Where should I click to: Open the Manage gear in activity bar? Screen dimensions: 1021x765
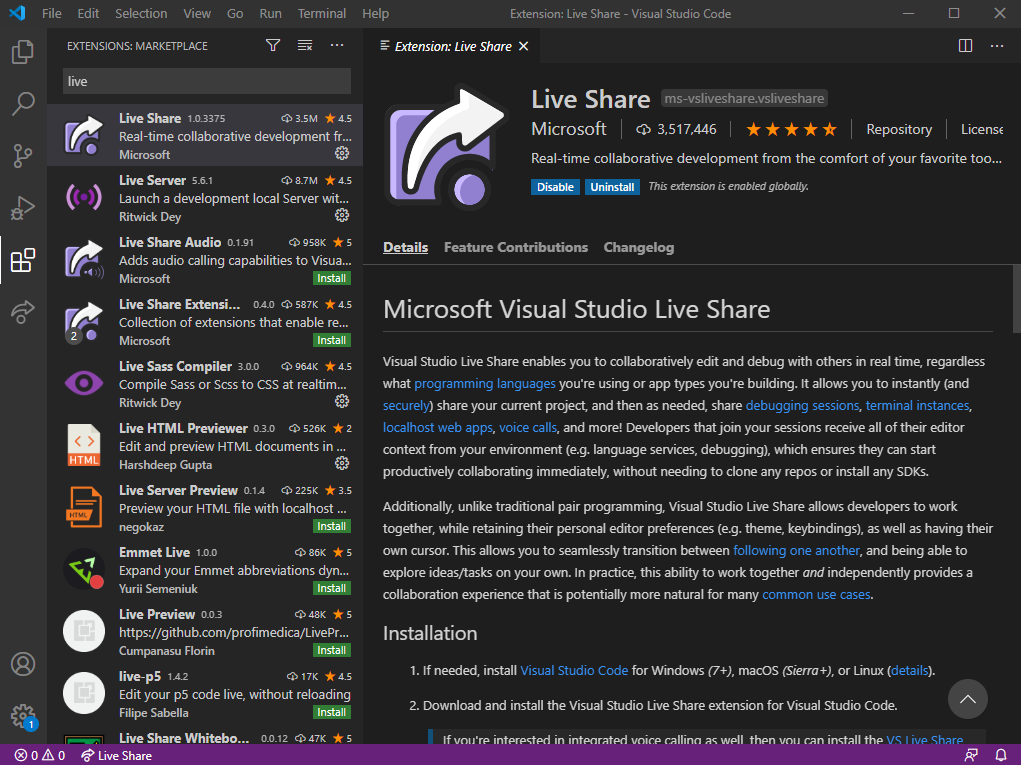(23, 716)
